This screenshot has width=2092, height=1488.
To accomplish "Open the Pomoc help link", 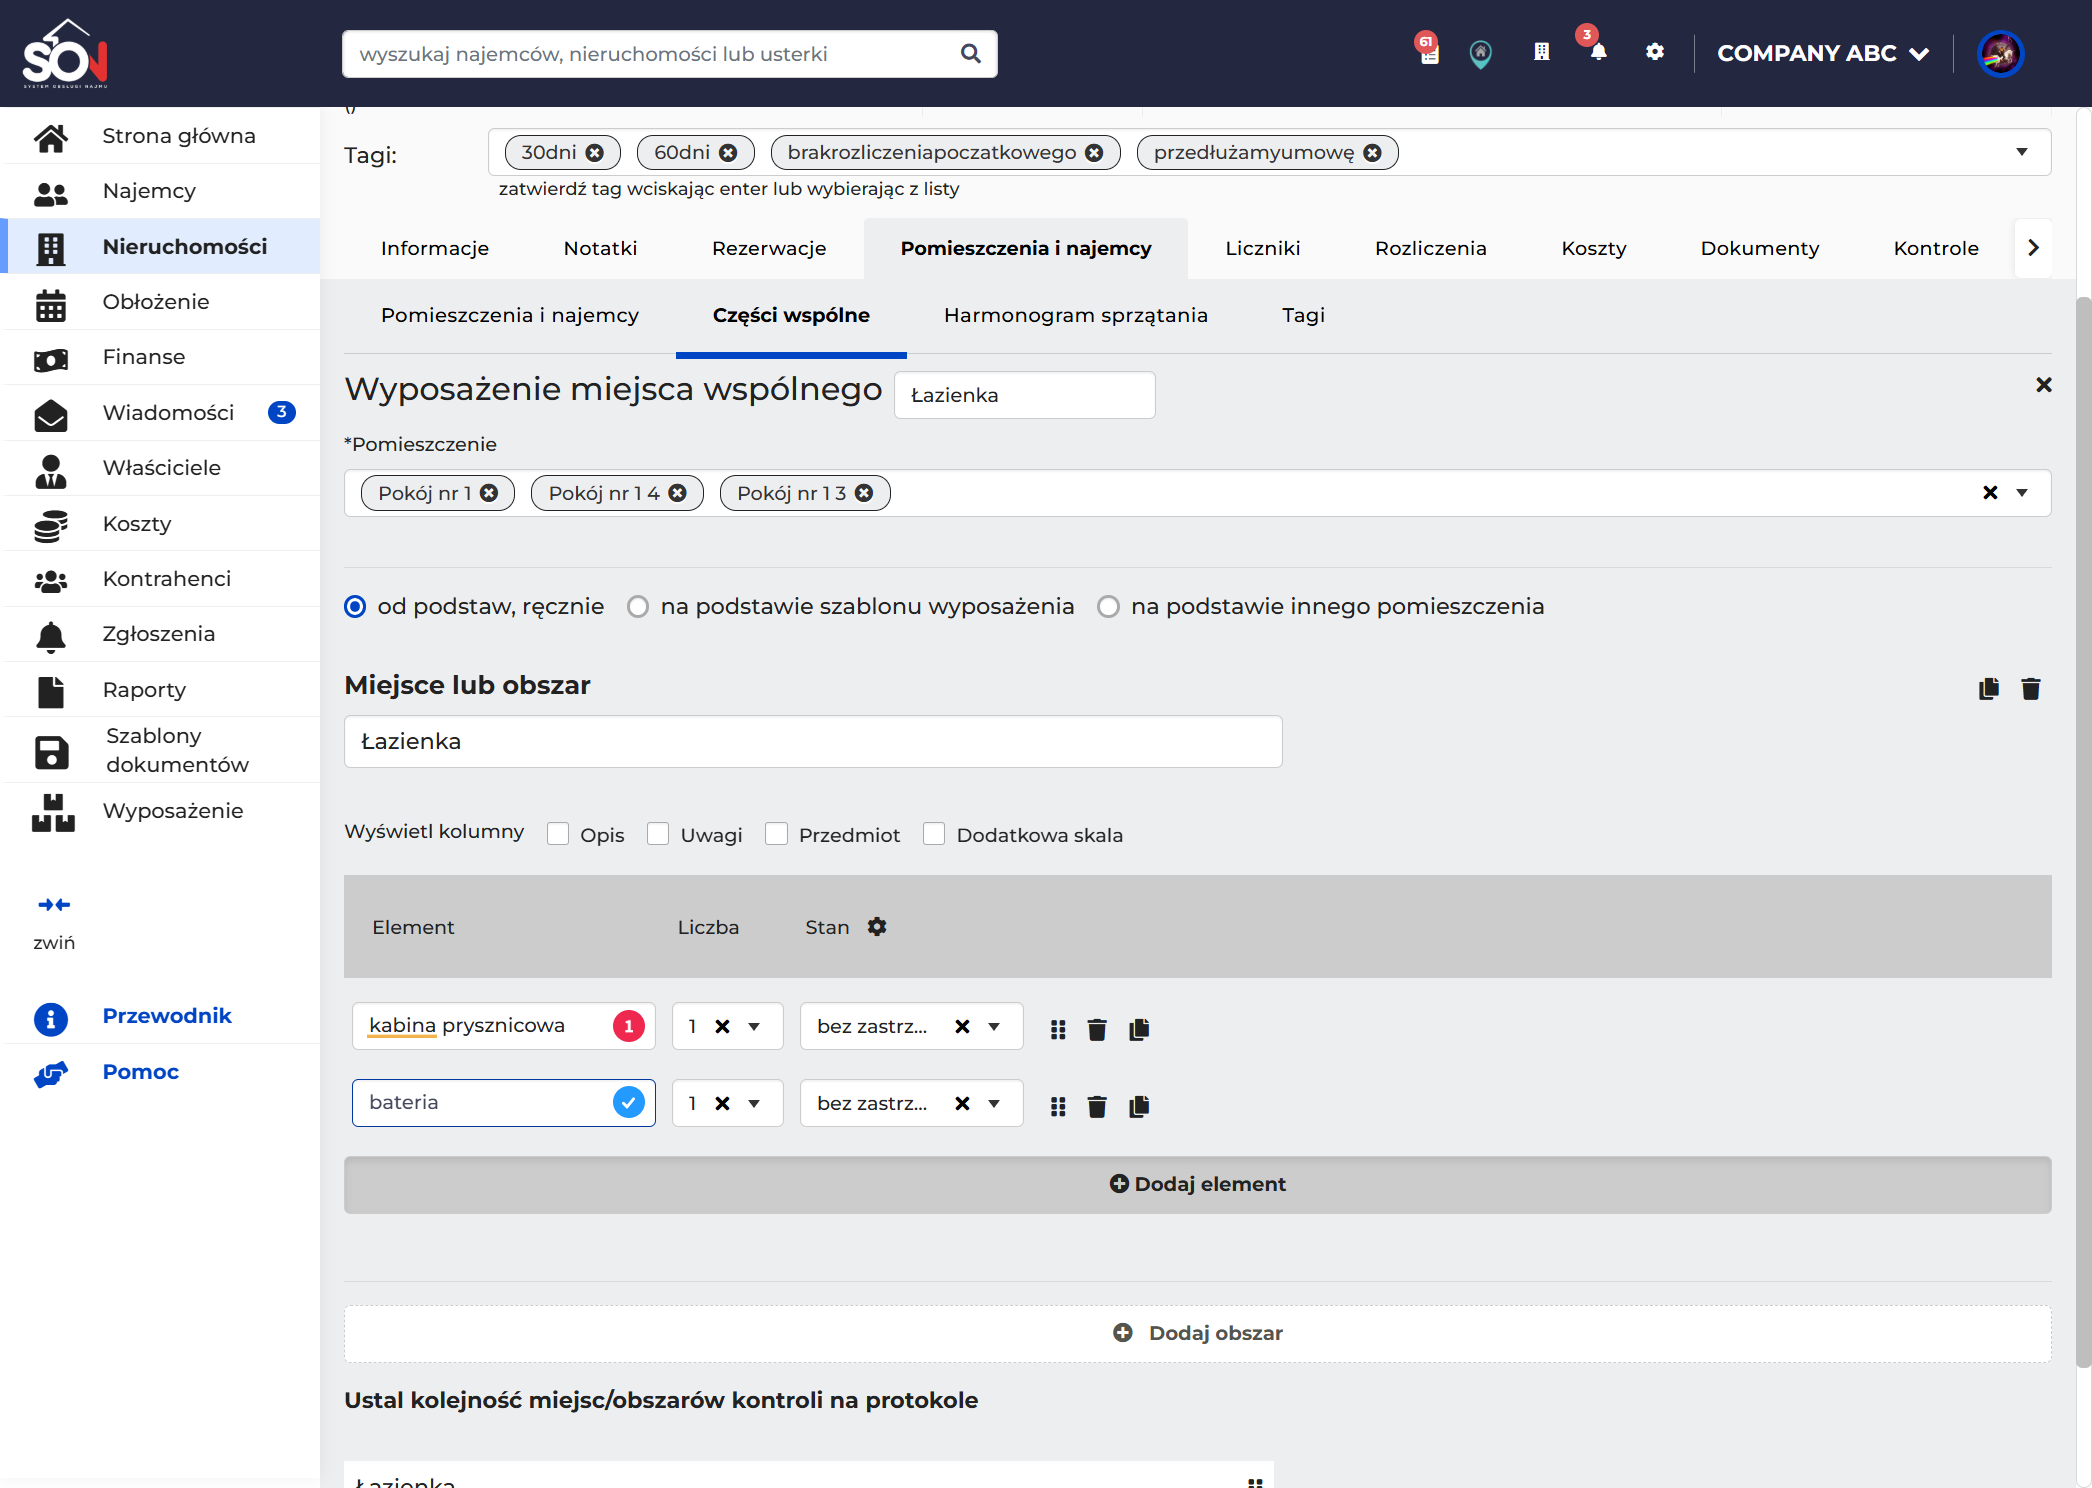I will [x=140, y=1072].
